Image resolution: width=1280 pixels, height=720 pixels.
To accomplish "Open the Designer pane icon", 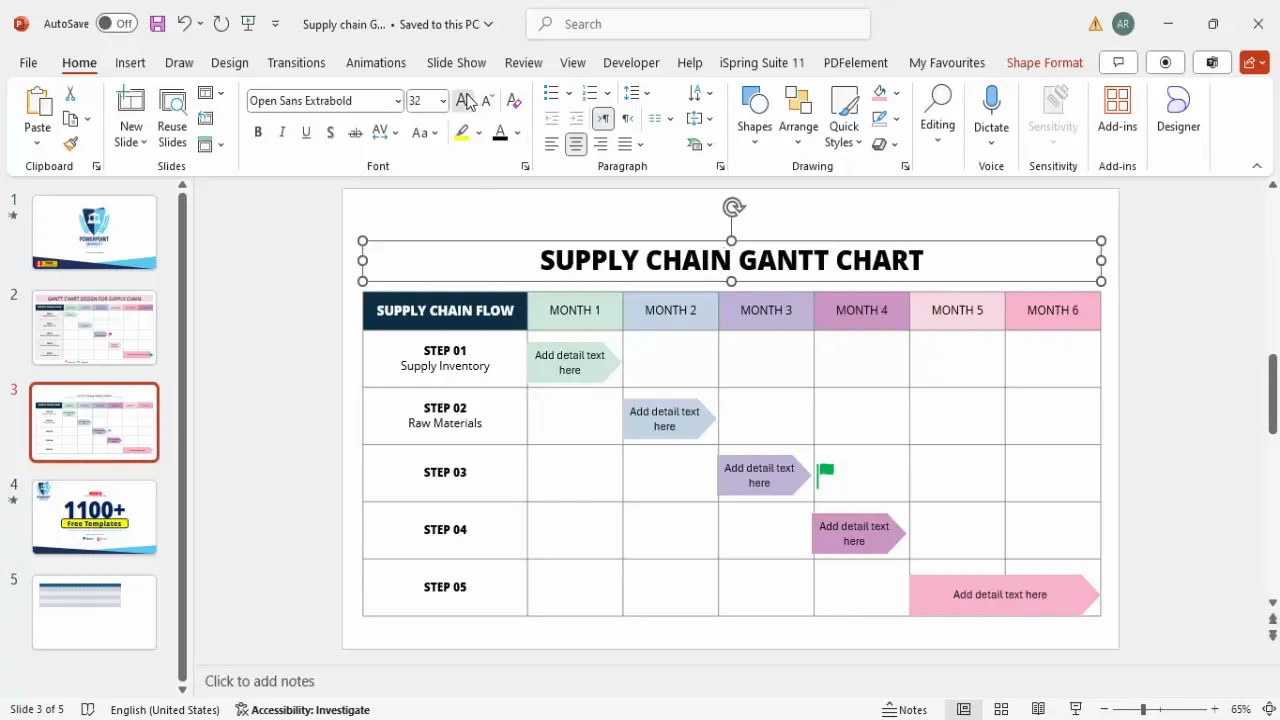I will [x=1178, y=101].
